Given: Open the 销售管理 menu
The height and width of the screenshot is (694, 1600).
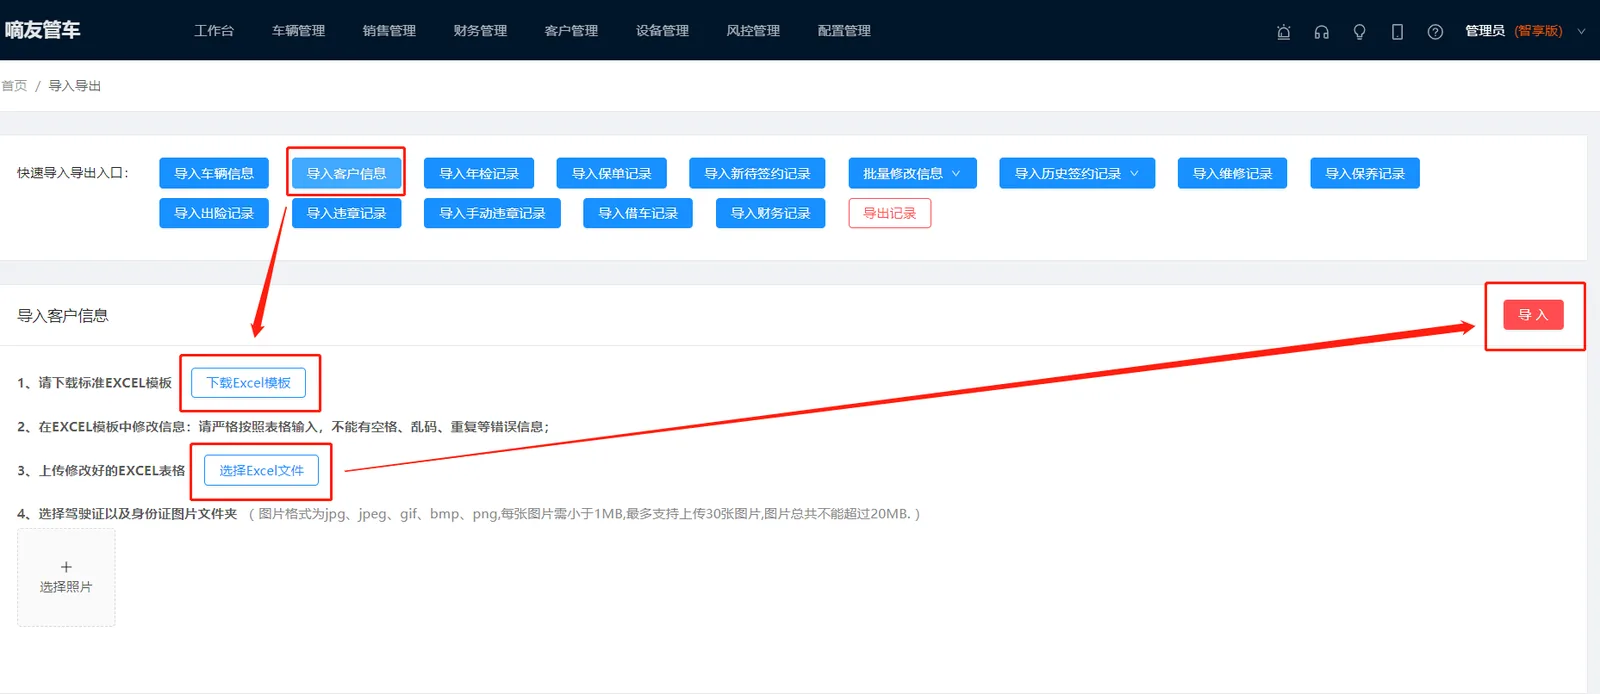Looking at the screenshot, I should pyautogui.click(x=389, y=31).
